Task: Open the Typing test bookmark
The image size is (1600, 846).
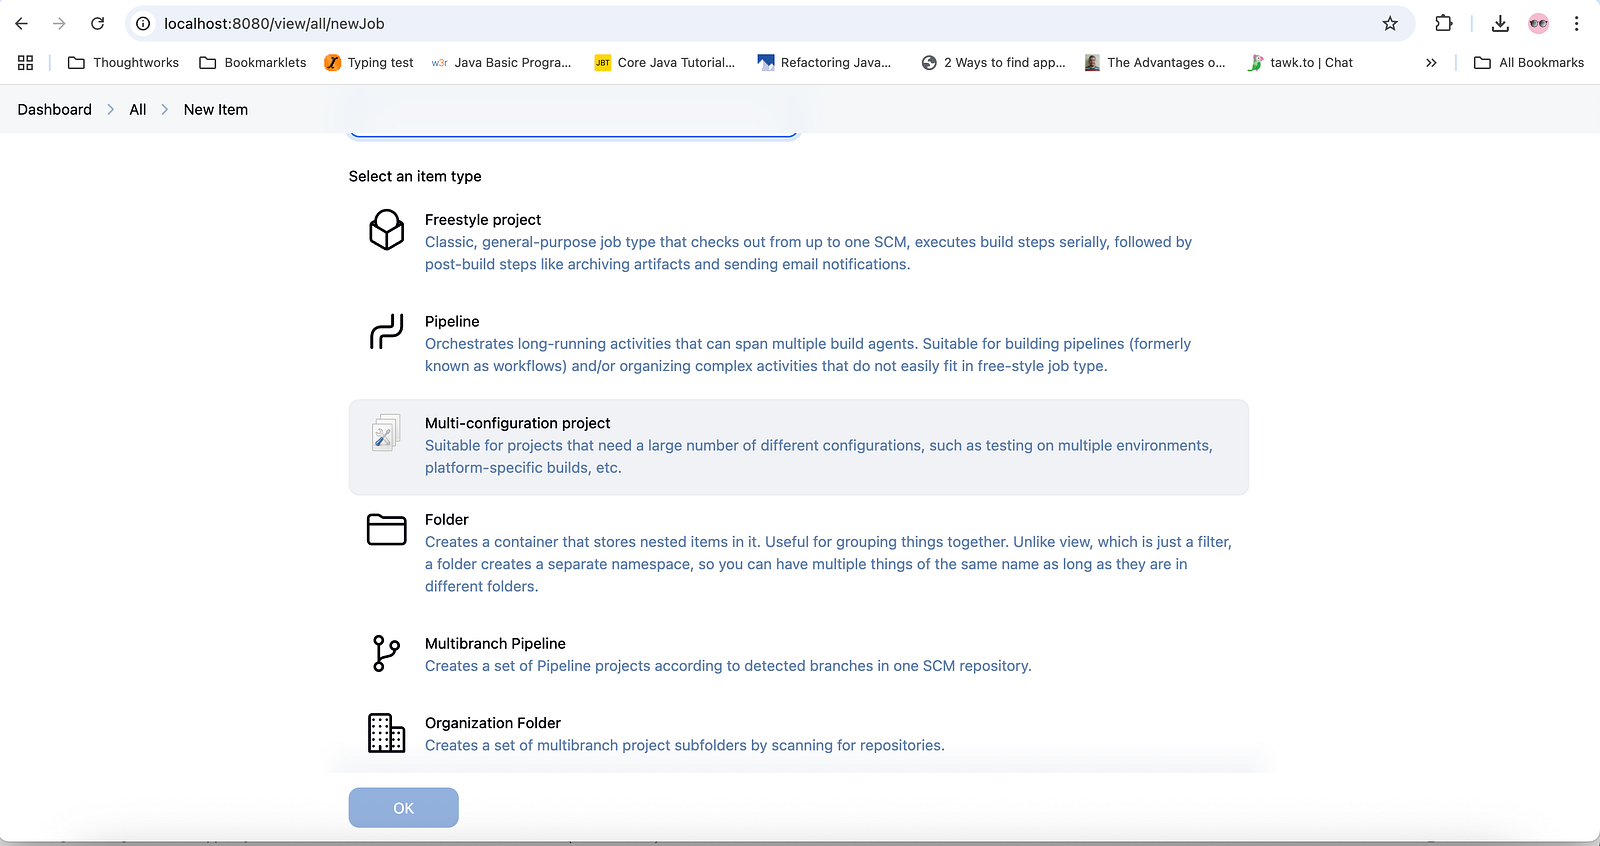Action: point(369,62)
